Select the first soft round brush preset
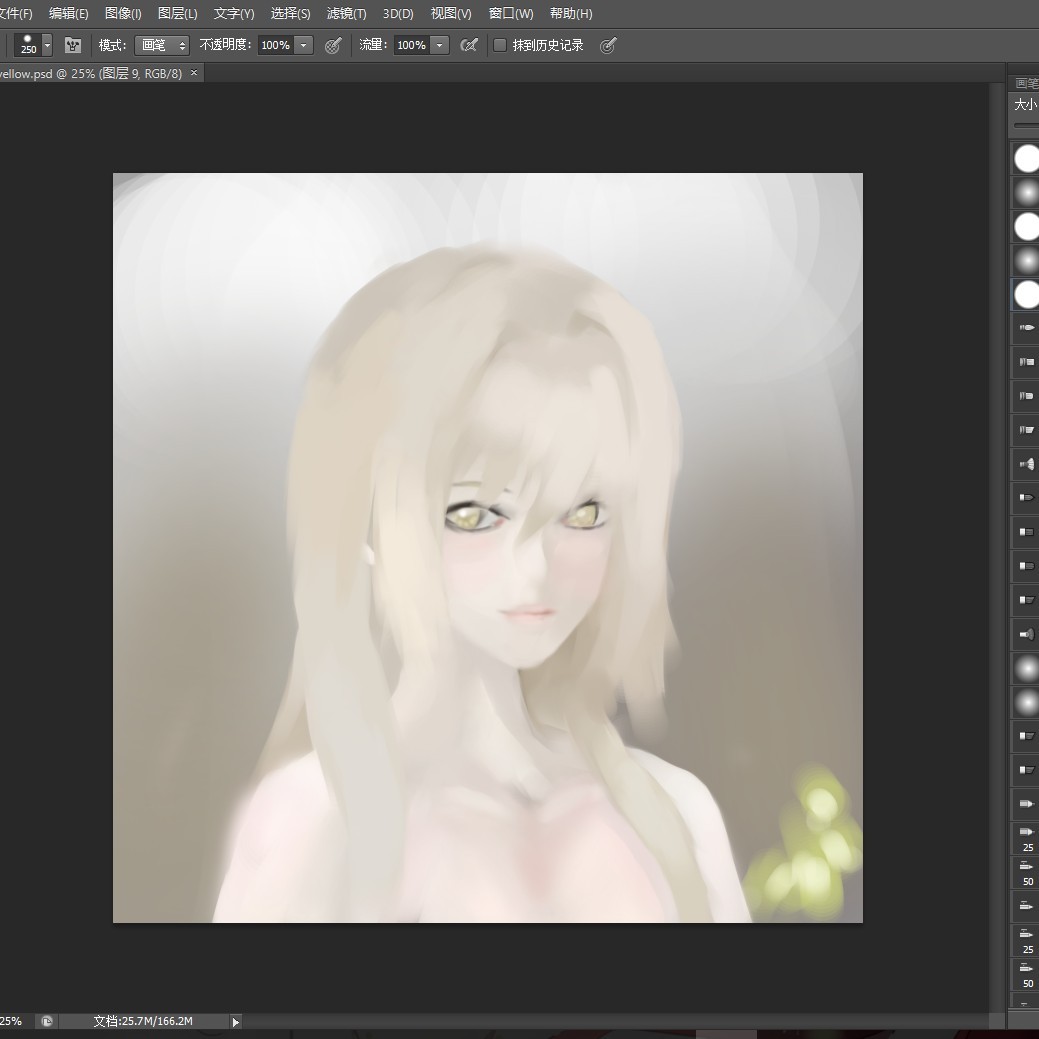Screen dimensions: 1039x1039 (1026, 192)
